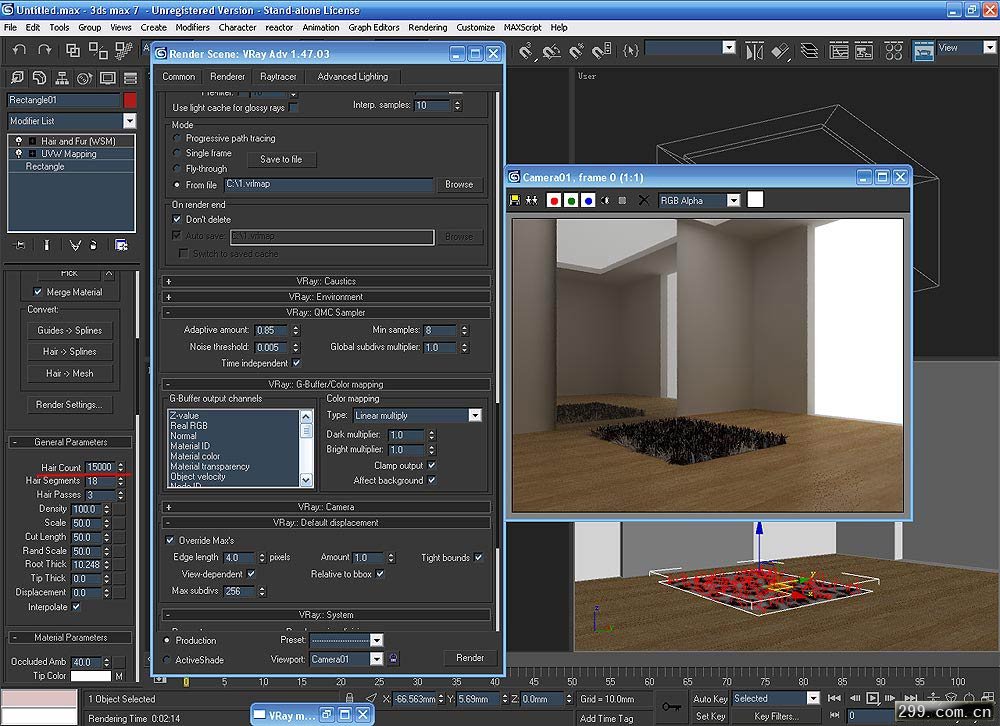Click the Render button
This screenshot has width=1000, height=726.
click(470, 658)
